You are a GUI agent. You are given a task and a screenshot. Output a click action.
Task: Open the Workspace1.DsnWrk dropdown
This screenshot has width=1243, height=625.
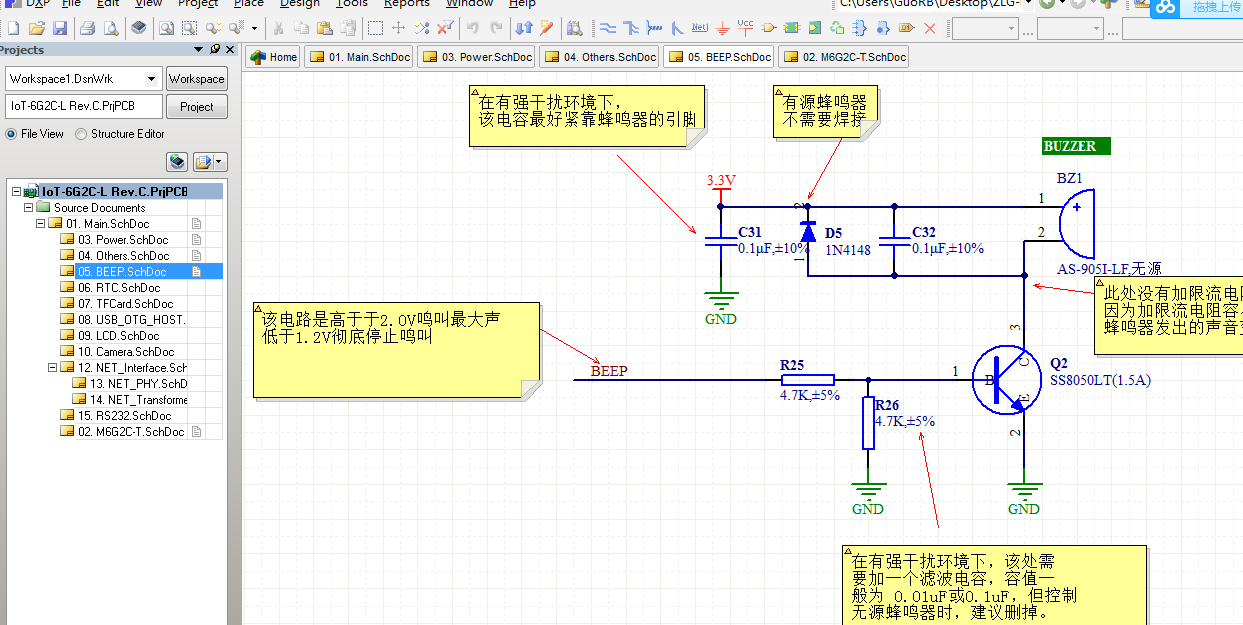click(151, 79)
